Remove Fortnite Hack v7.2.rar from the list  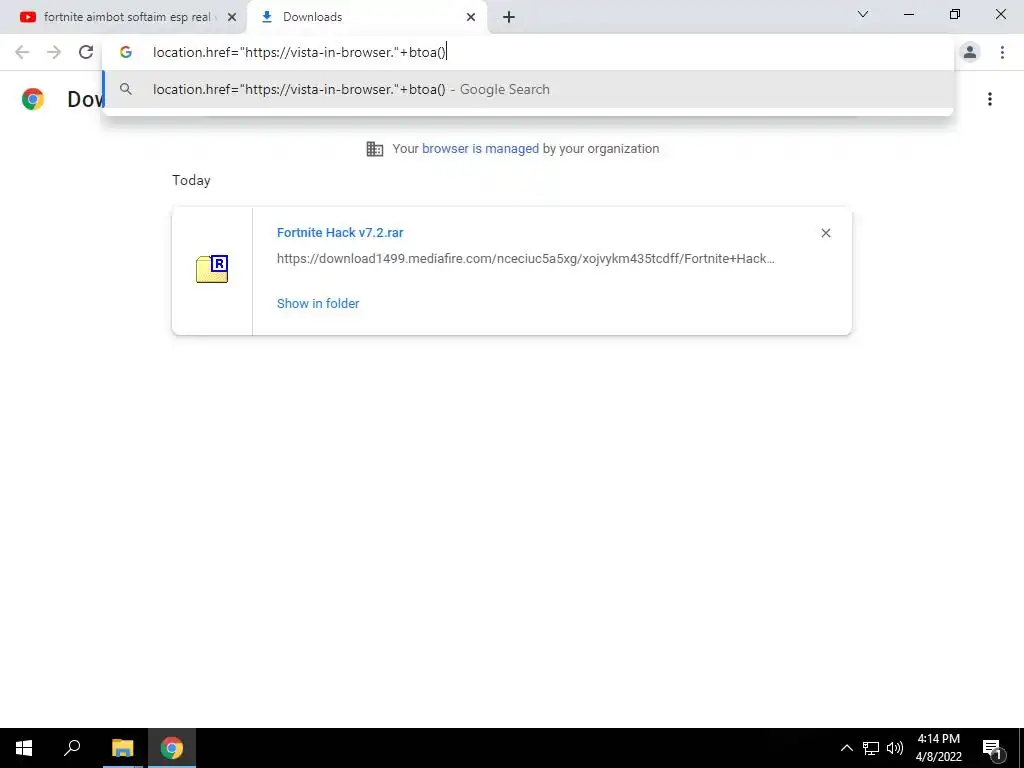click(825, 233)
